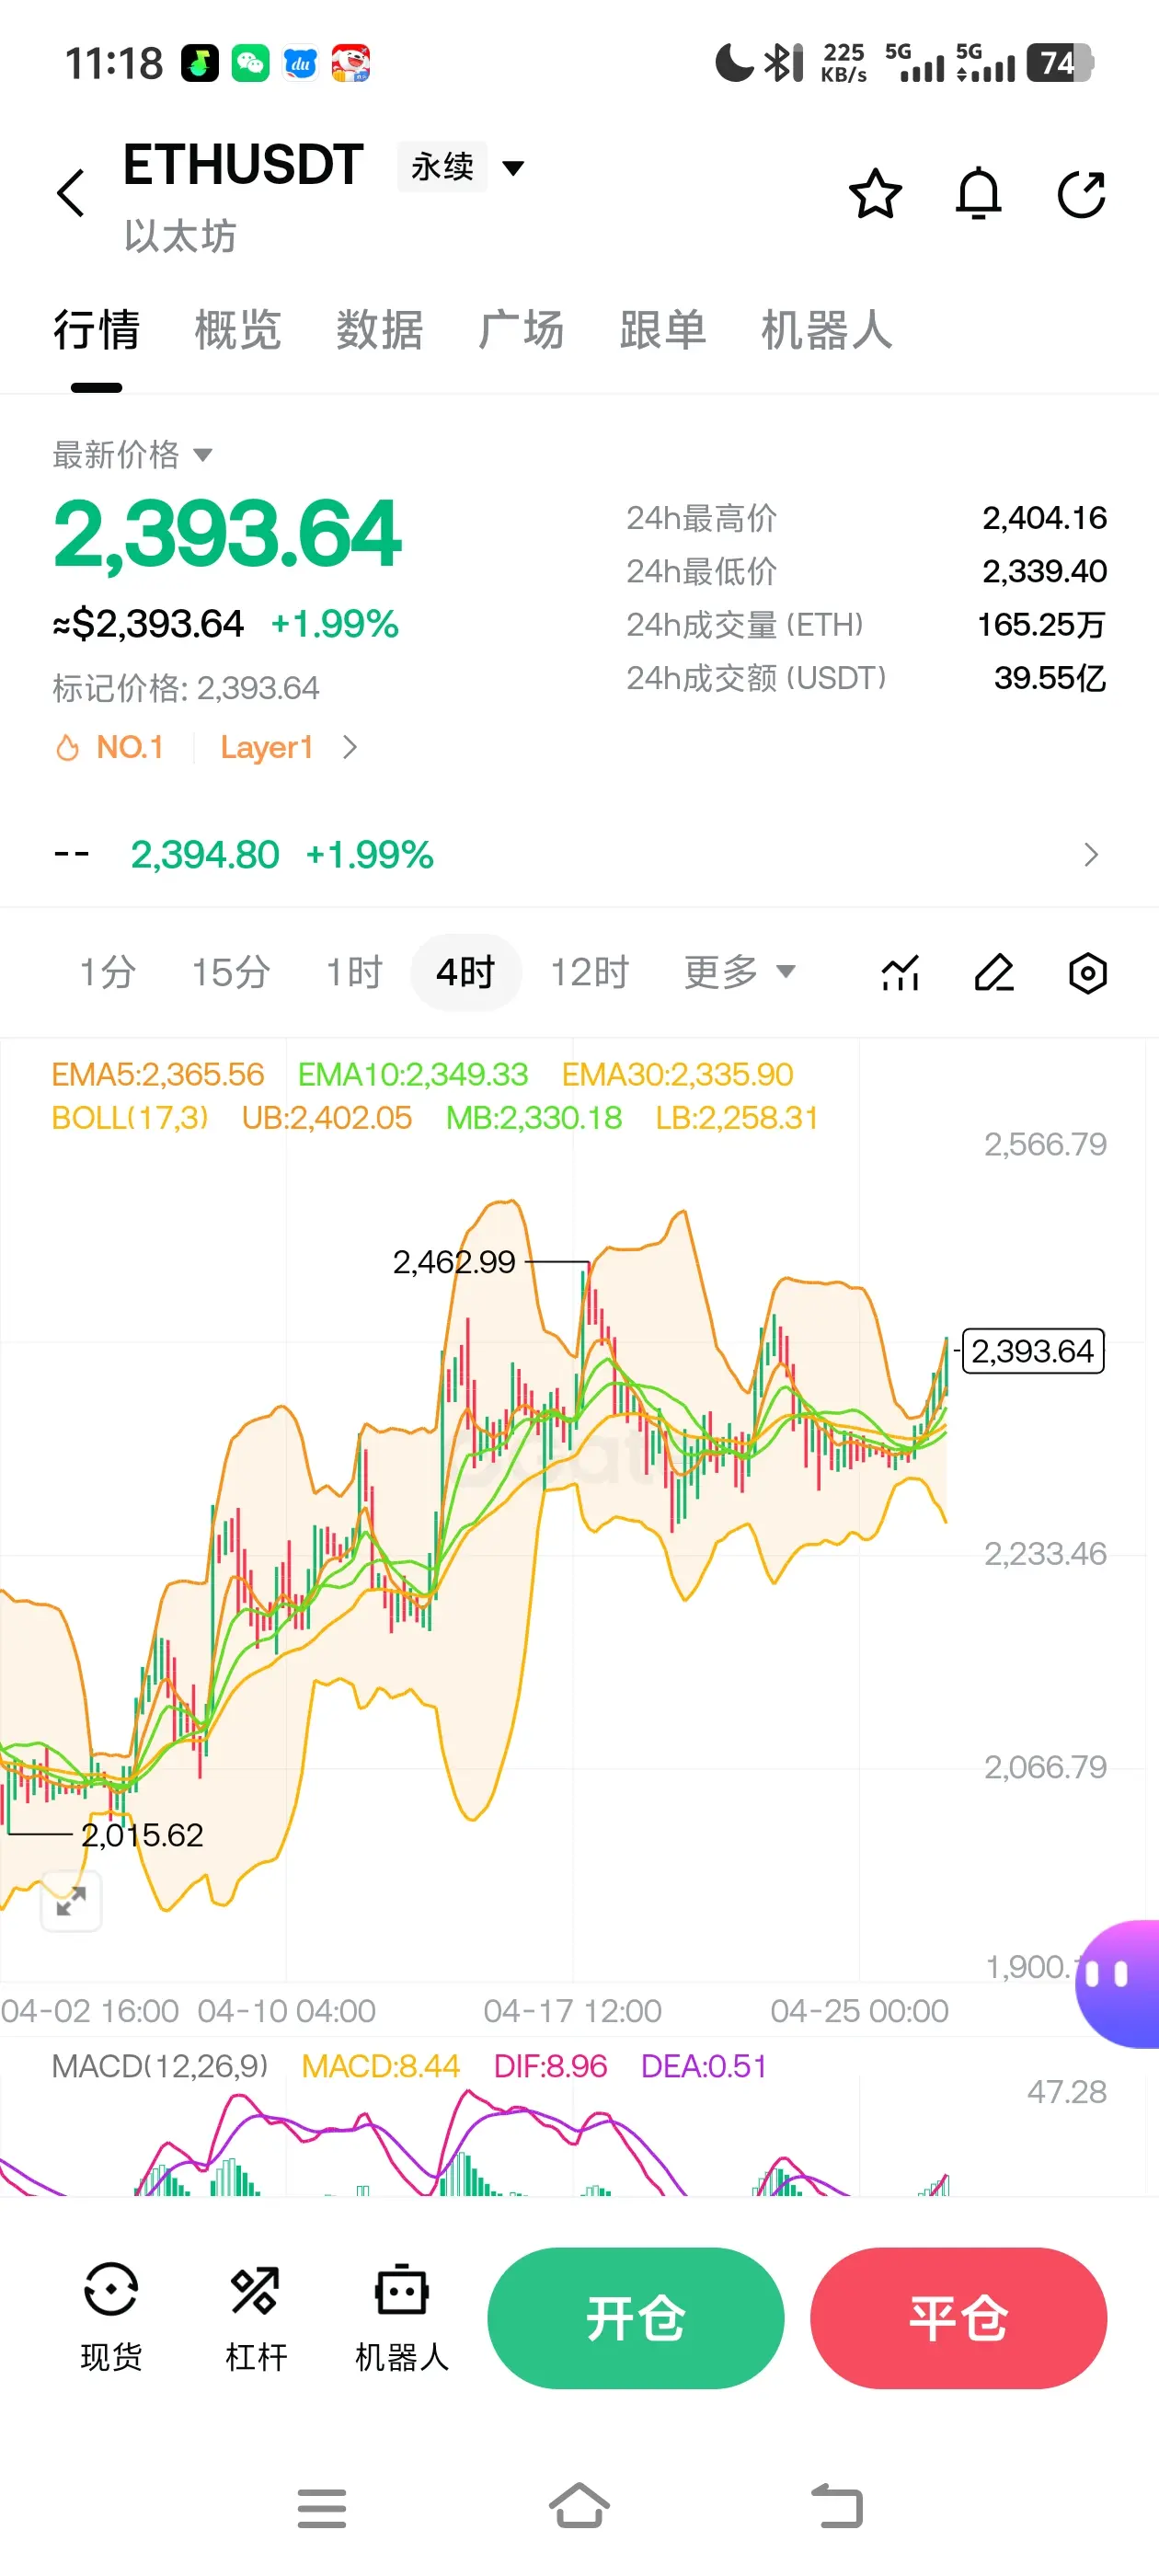Expand the 更多 timeframe dropdown
Viewport: 1159px width, 2576px height.
[x=739, y=972]
